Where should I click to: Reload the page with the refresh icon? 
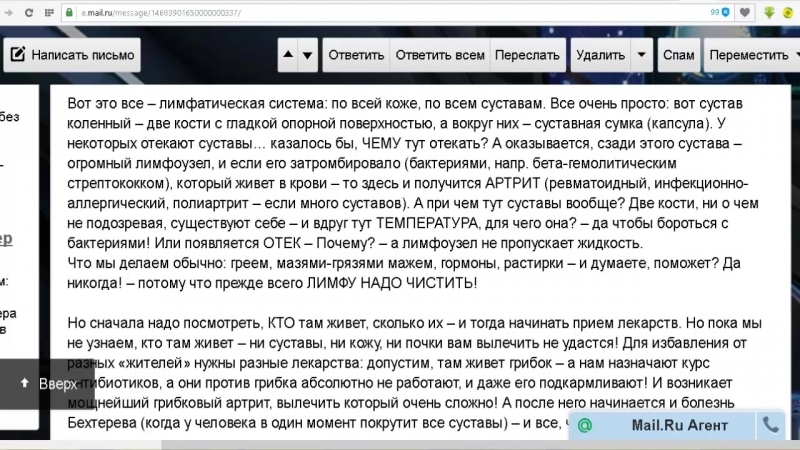coord(29,13)
